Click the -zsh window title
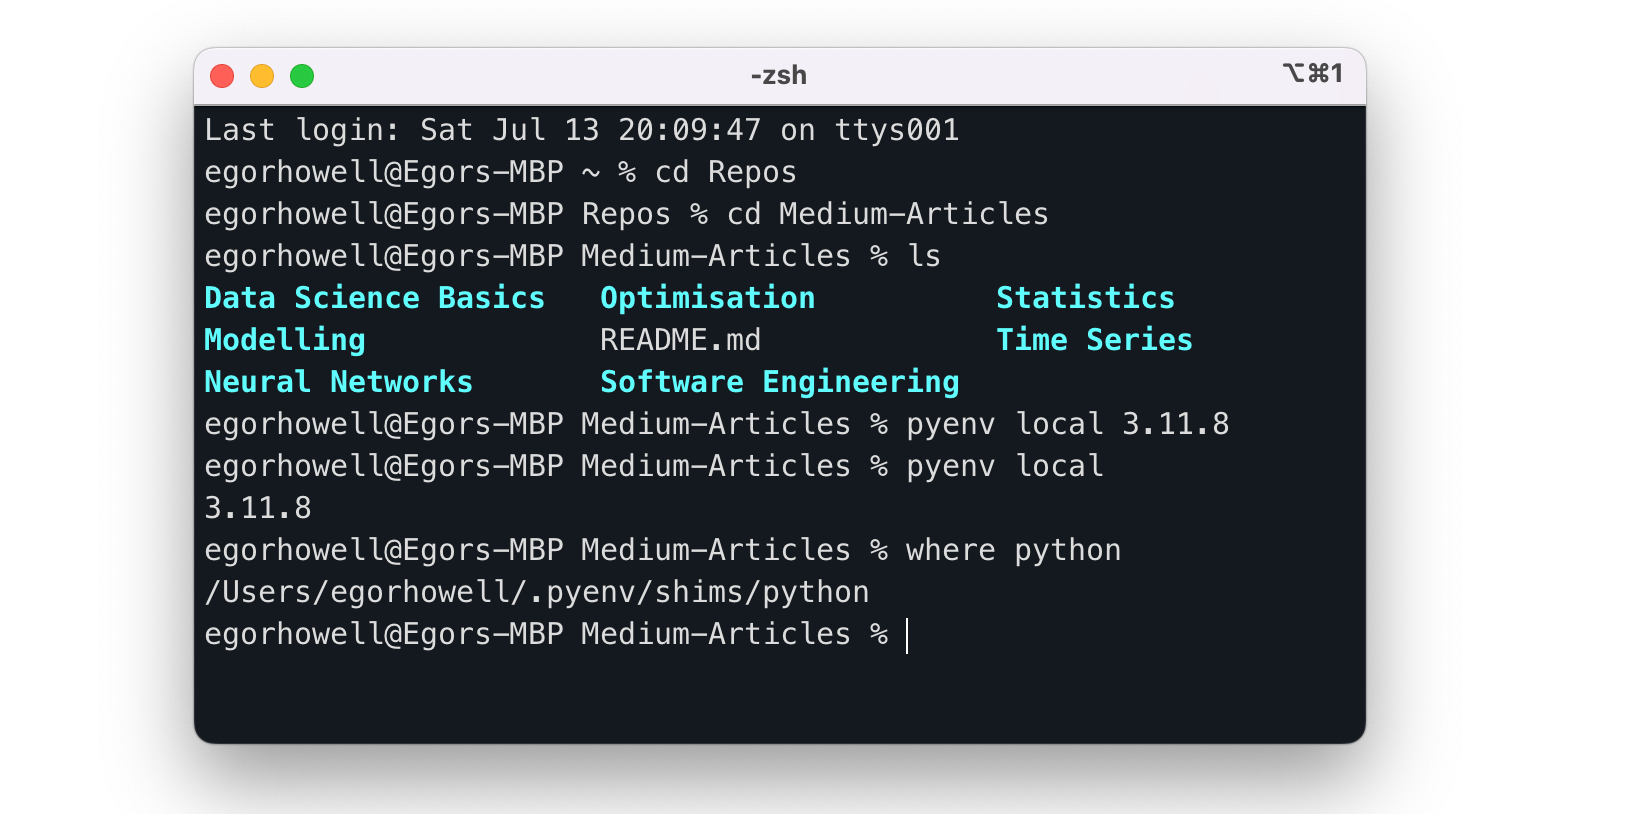 point(779,75)
